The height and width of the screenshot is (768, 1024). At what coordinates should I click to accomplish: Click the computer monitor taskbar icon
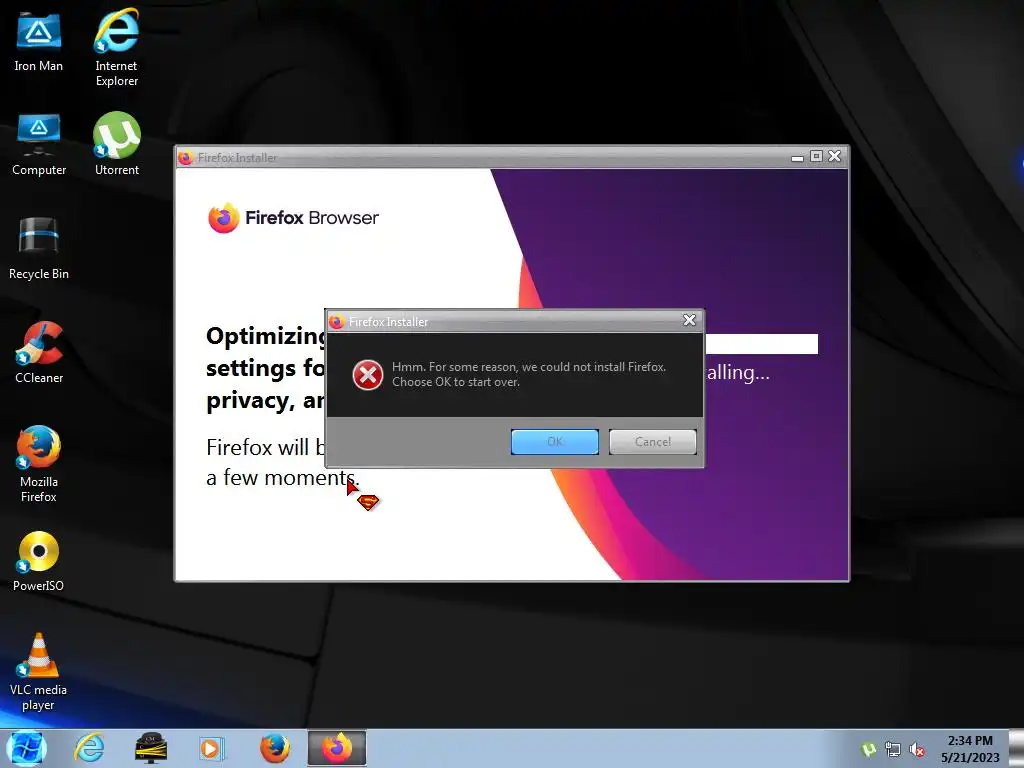tap(151, 748)
